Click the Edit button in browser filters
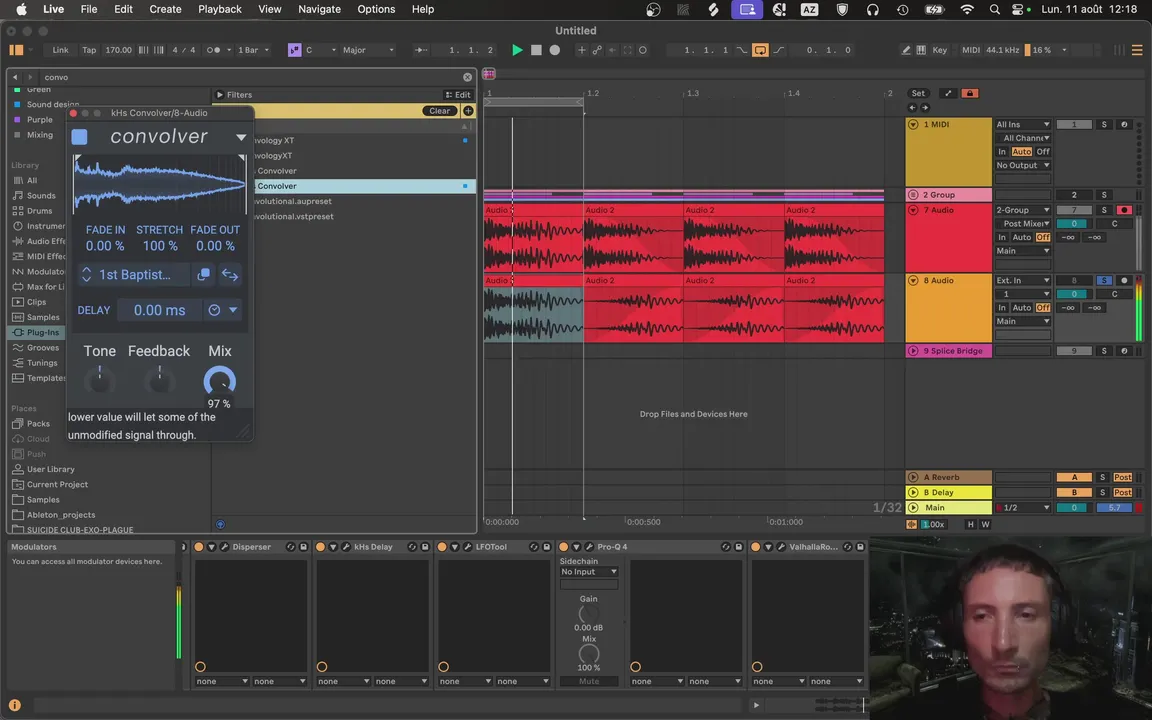This screenshot has height=720, width=1152. pyautogui.click(x=458, y=95)
